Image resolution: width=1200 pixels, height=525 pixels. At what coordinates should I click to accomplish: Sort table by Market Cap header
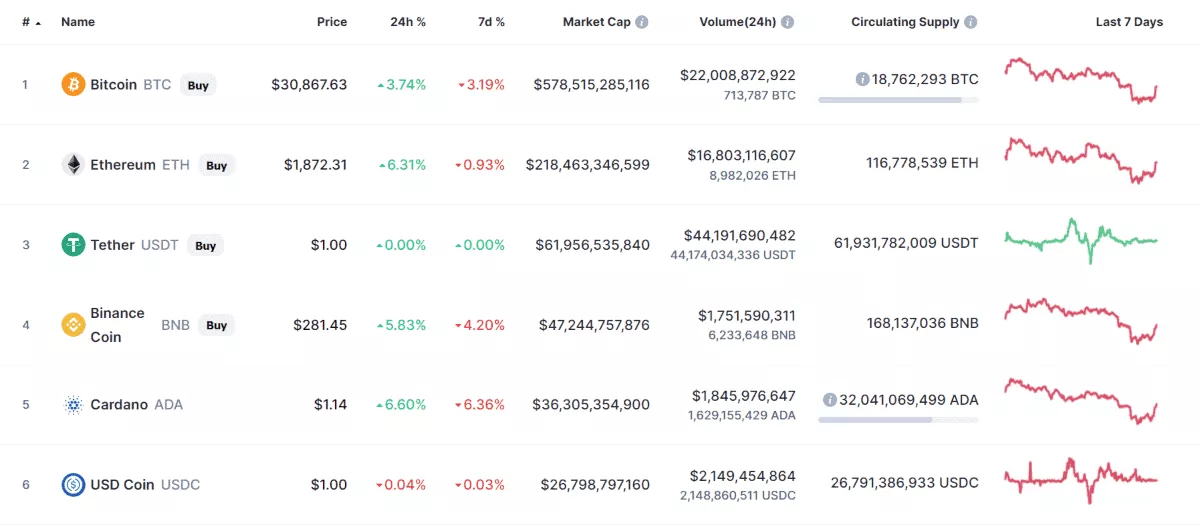[597, 22]
